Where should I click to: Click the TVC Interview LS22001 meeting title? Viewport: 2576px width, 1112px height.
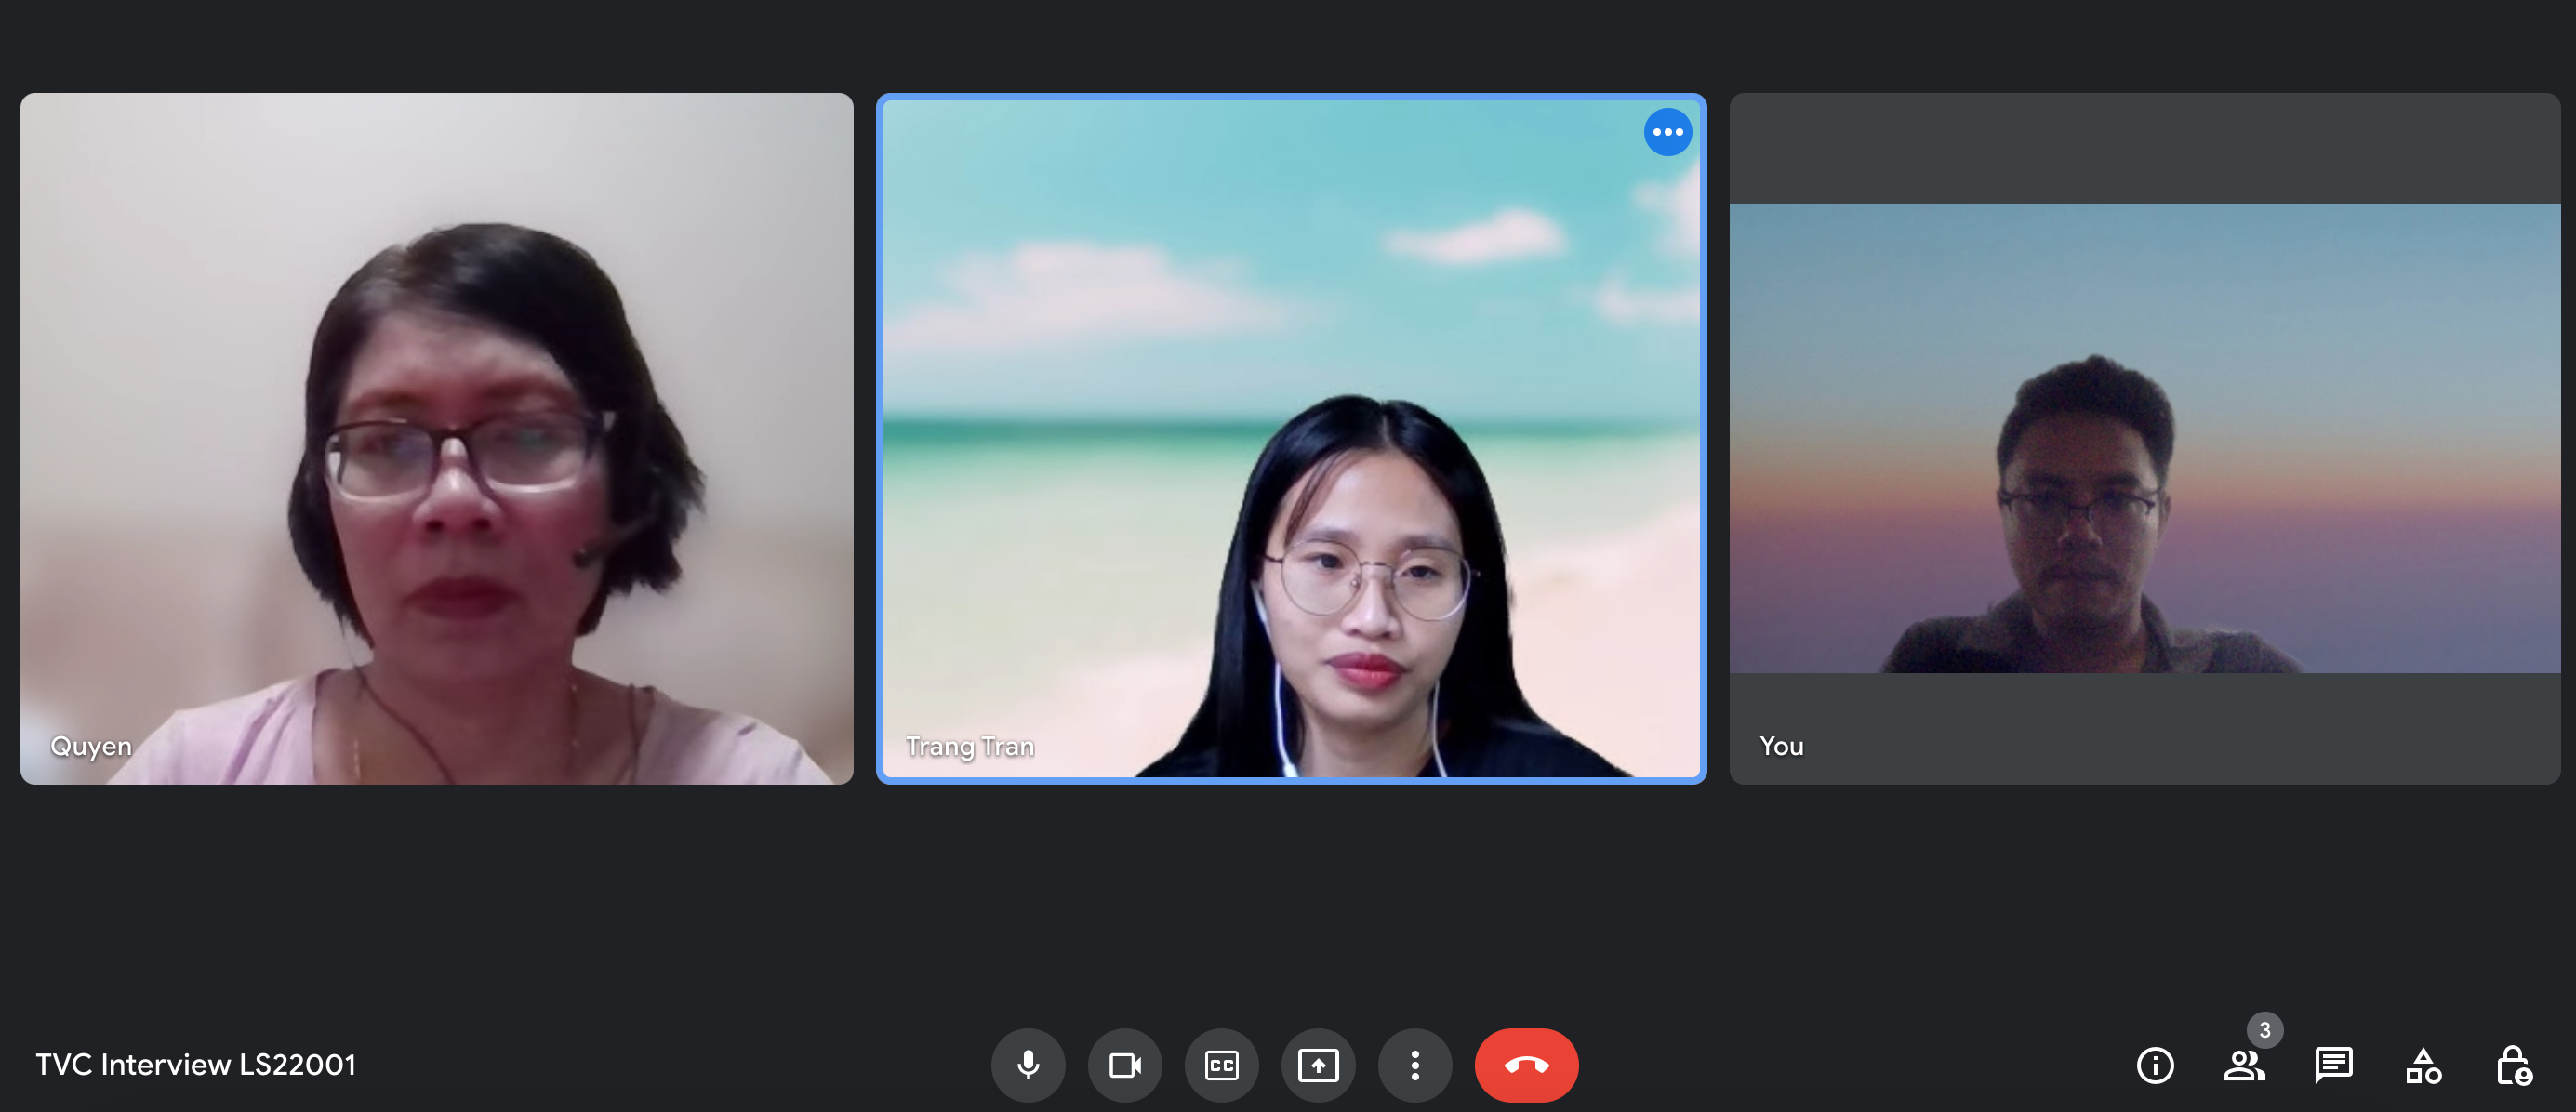pyautogui.click(x=196, y=1065)
